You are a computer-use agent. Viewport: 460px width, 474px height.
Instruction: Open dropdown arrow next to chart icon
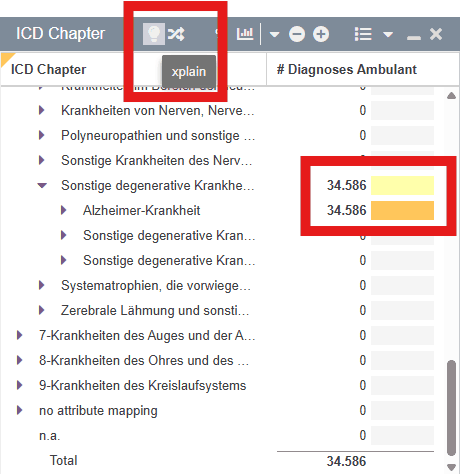pyautogui.click(x=274, y=34)
